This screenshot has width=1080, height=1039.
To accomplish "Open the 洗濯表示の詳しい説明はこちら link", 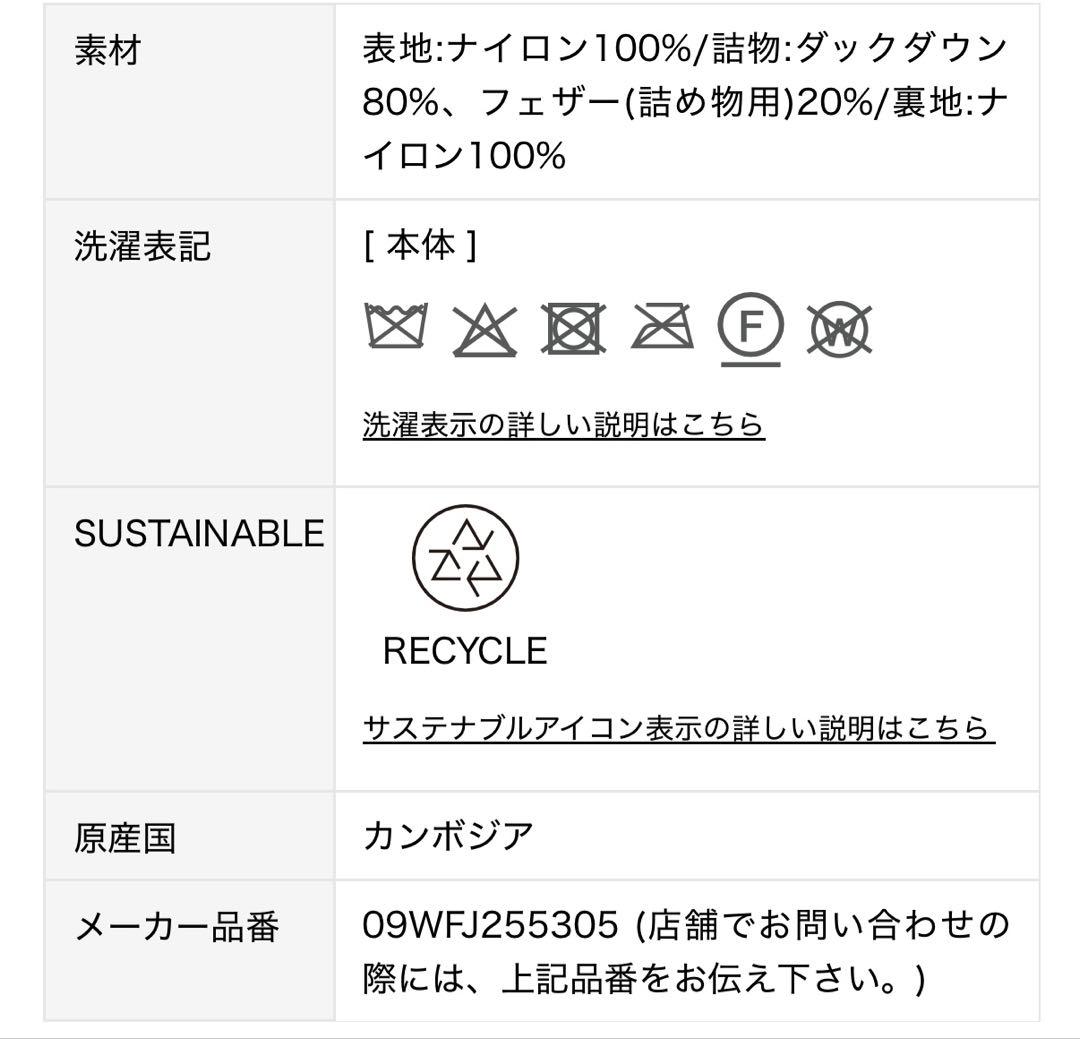I will click(x=563, y=425).
